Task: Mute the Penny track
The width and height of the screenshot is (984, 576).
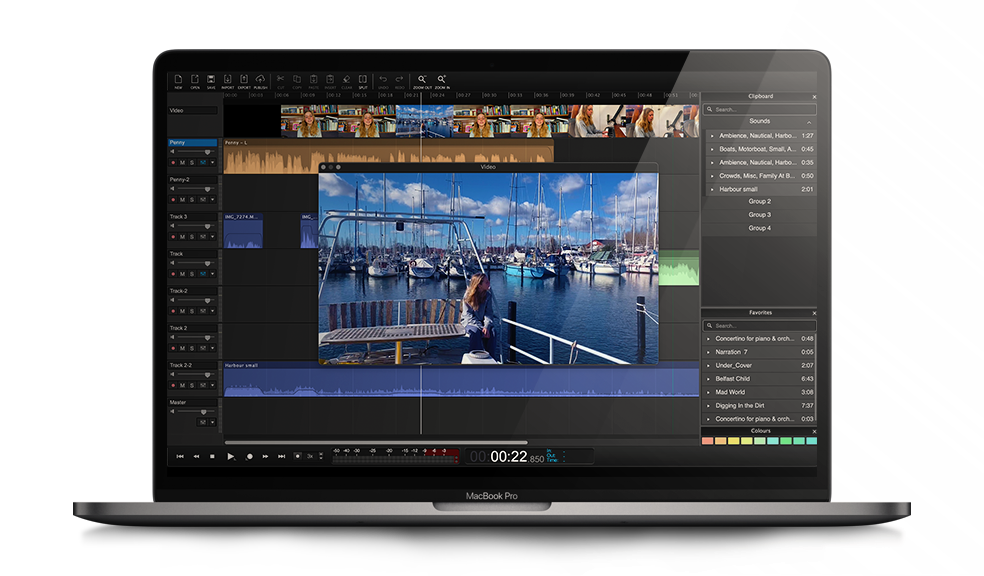Action: [182, 162]
